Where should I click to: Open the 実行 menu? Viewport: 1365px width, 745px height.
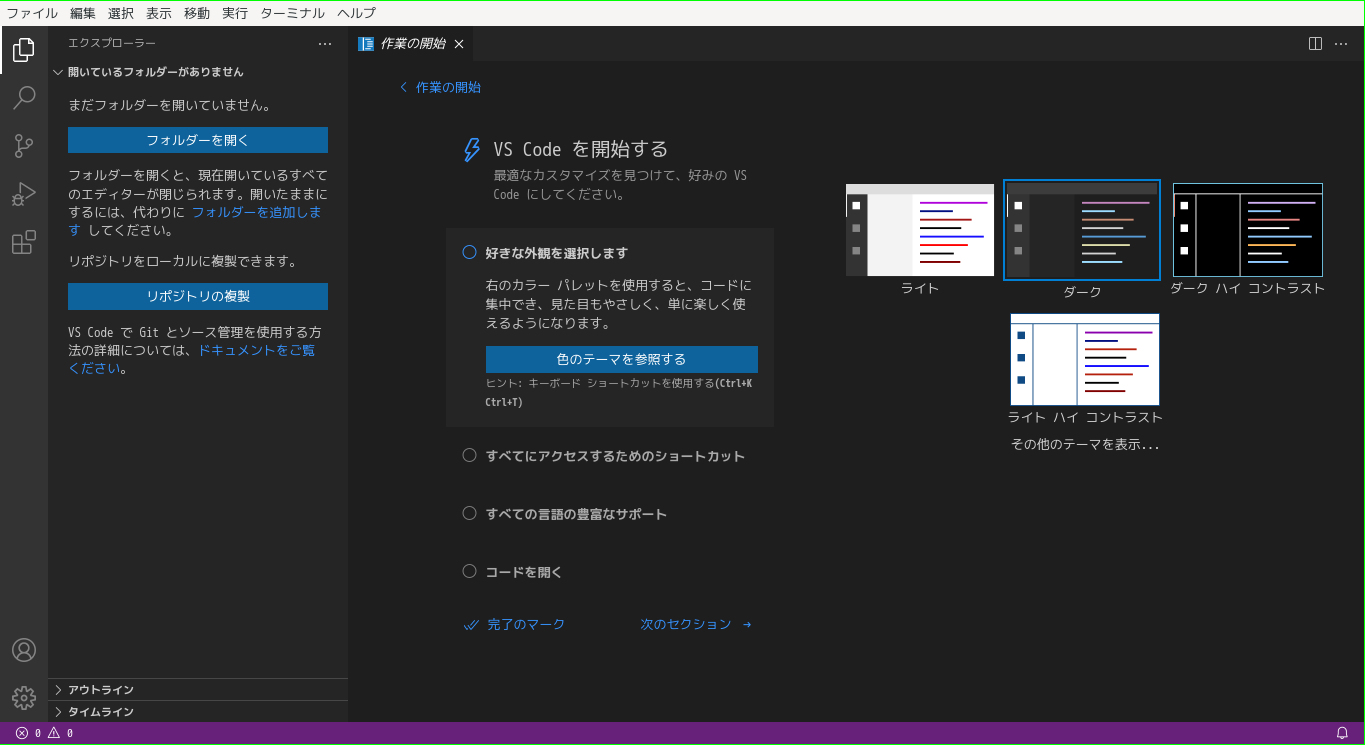(x=235, y=13)
